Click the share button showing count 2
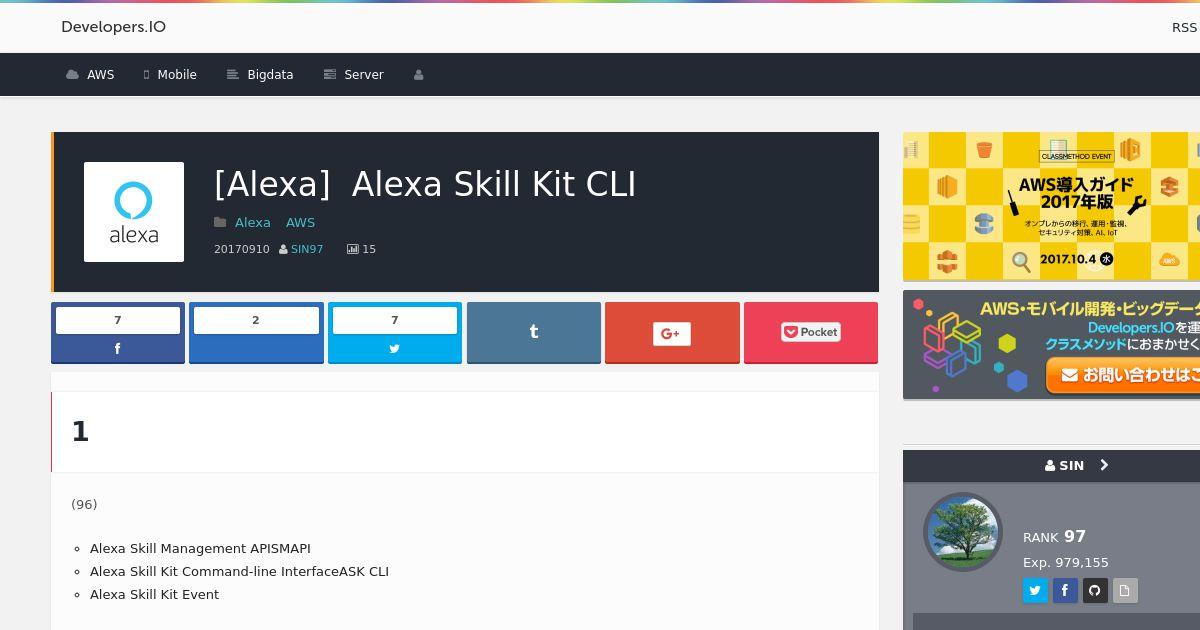The width and height of the screenshot is (1200, 630). tap(256, 333)
